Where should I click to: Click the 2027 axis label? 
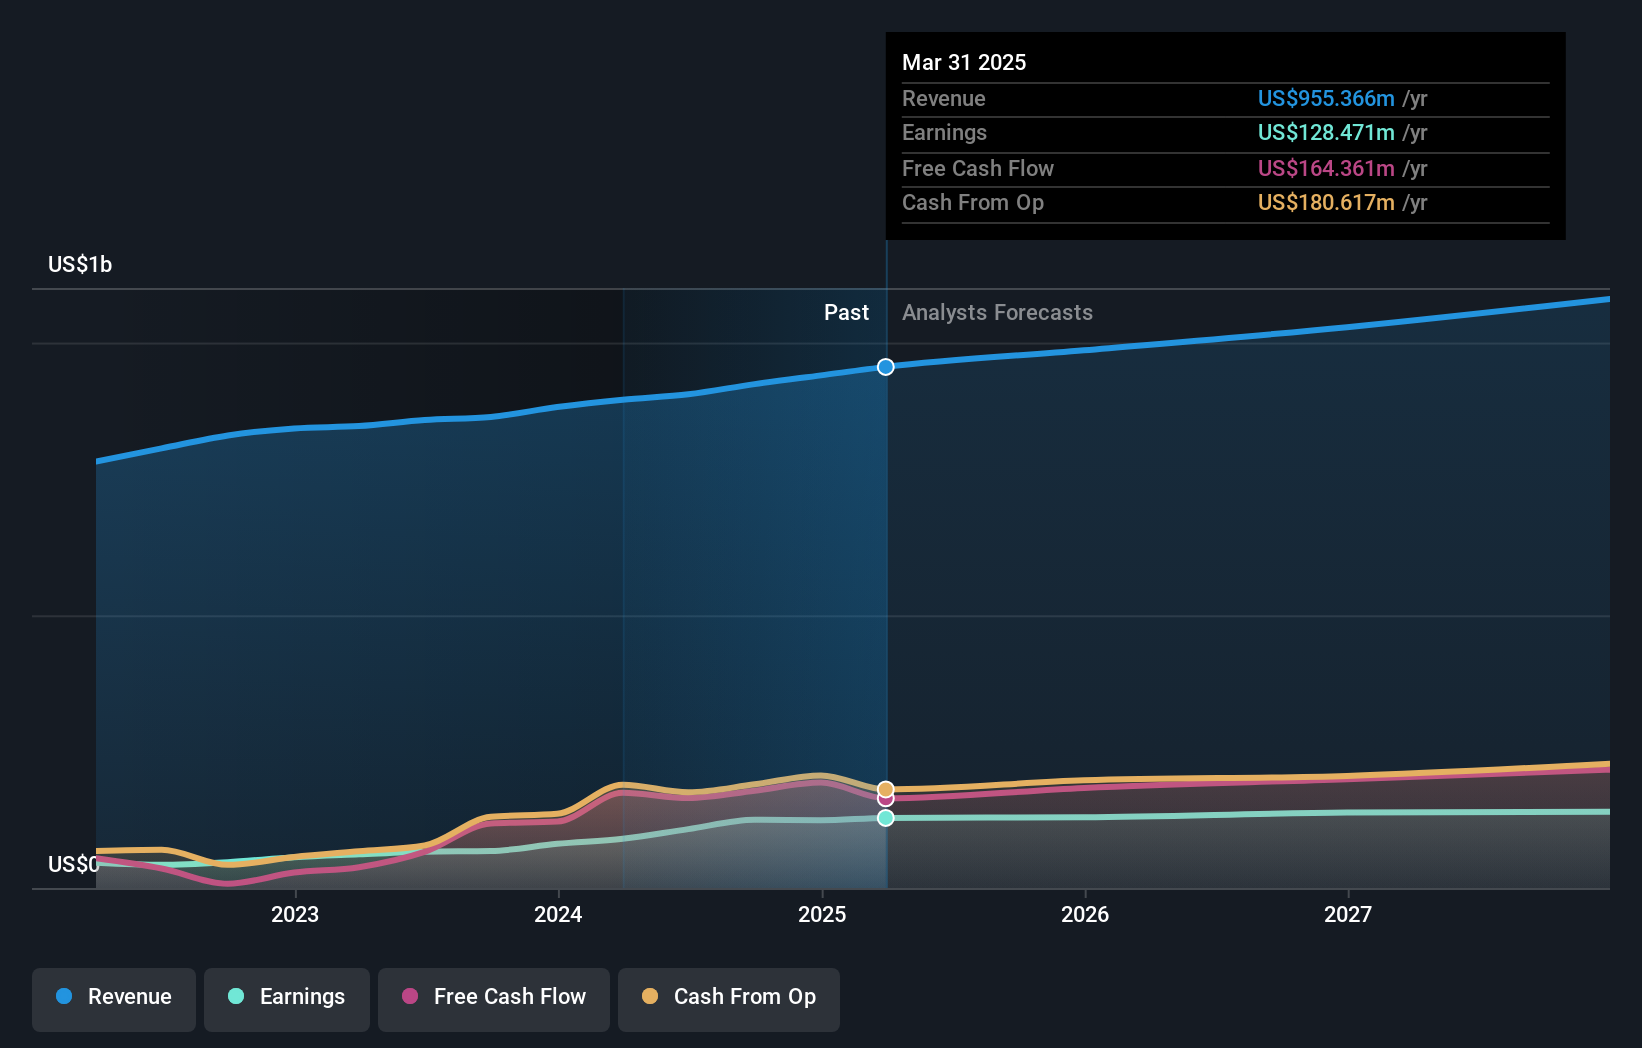(x=1348, y=914)
